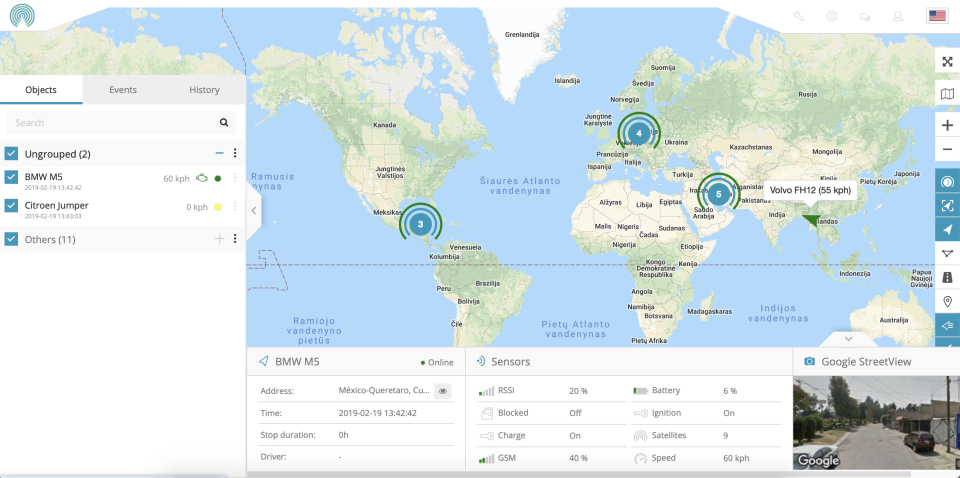960x478 pixels.
Task: Click BMW M5 speed 60 kph in list
Action: (176, 179)
